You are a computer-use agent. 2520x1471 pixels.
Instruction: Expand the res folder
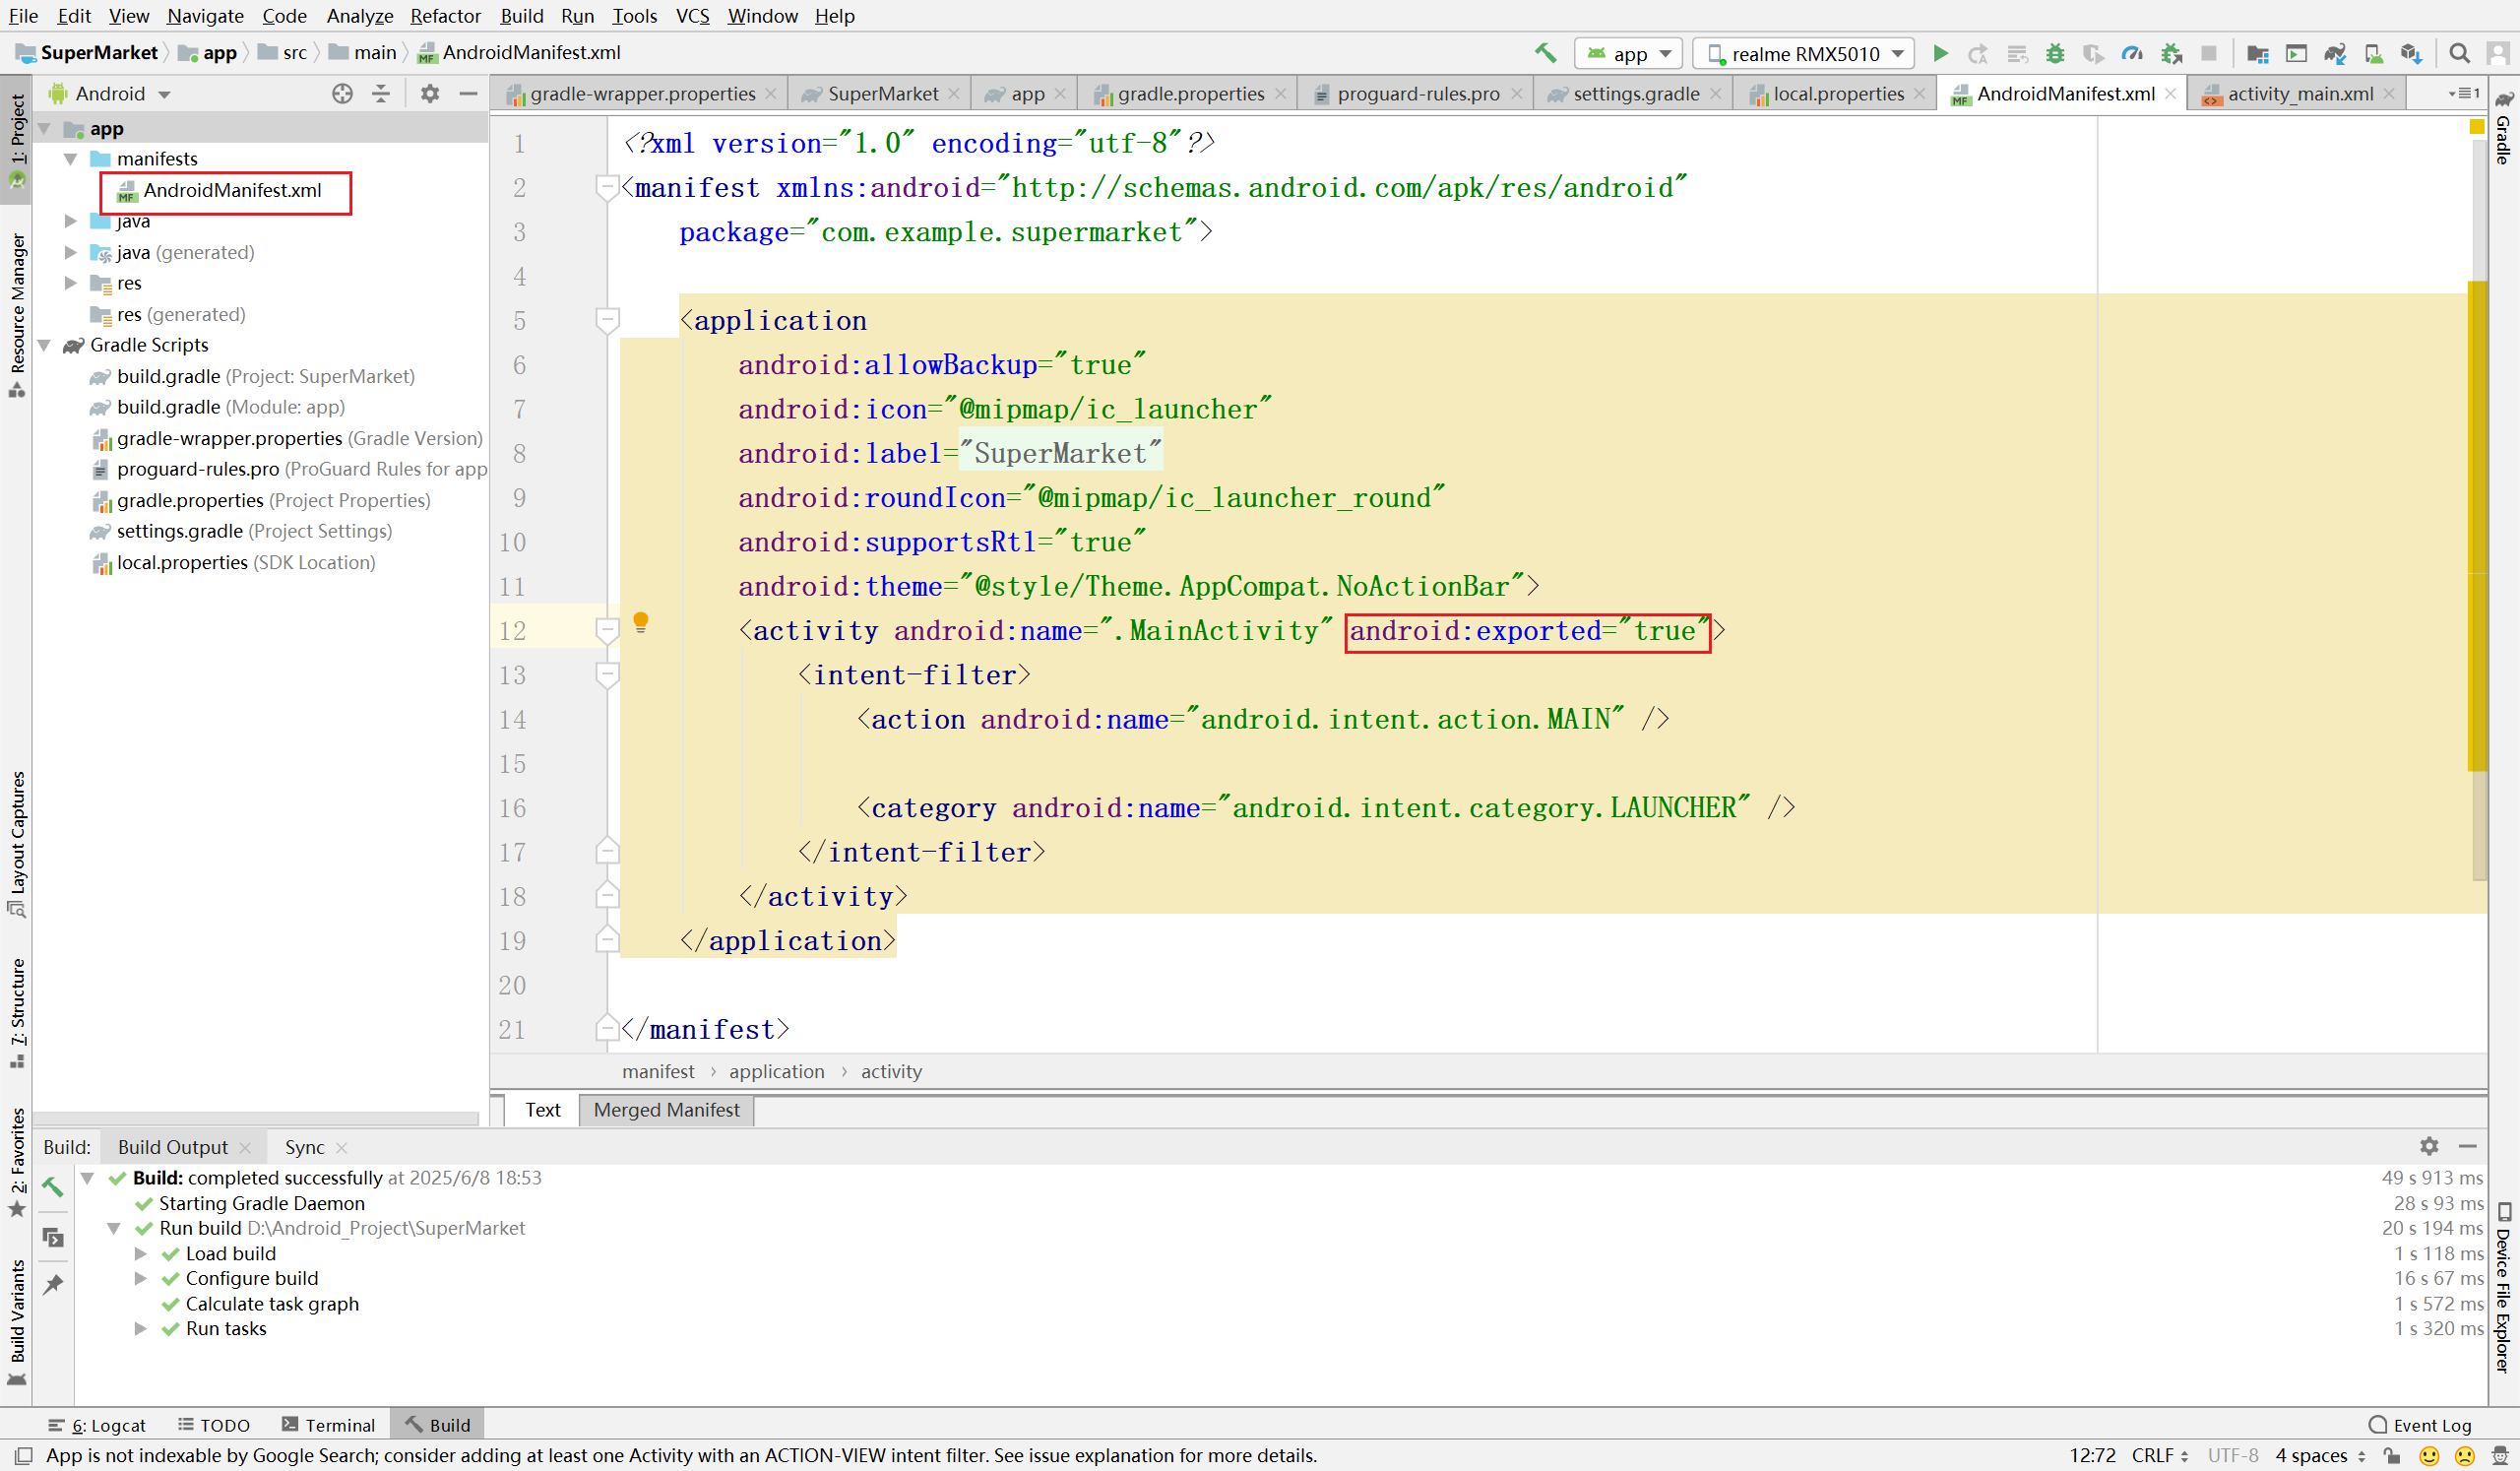point(70,283)
